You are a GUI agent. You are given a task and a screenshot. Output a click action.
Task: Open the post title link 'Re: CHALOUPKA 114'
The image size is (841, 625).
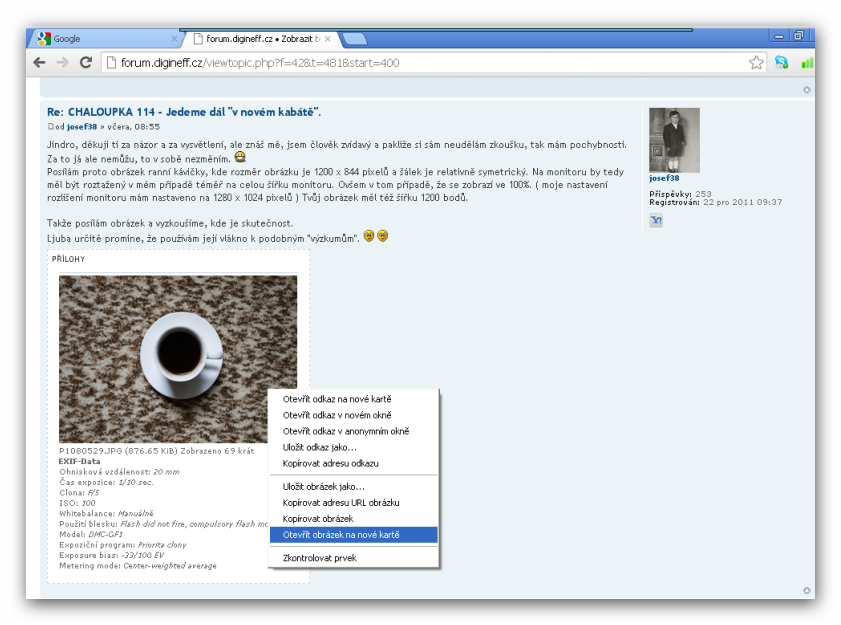coord(183,111)
